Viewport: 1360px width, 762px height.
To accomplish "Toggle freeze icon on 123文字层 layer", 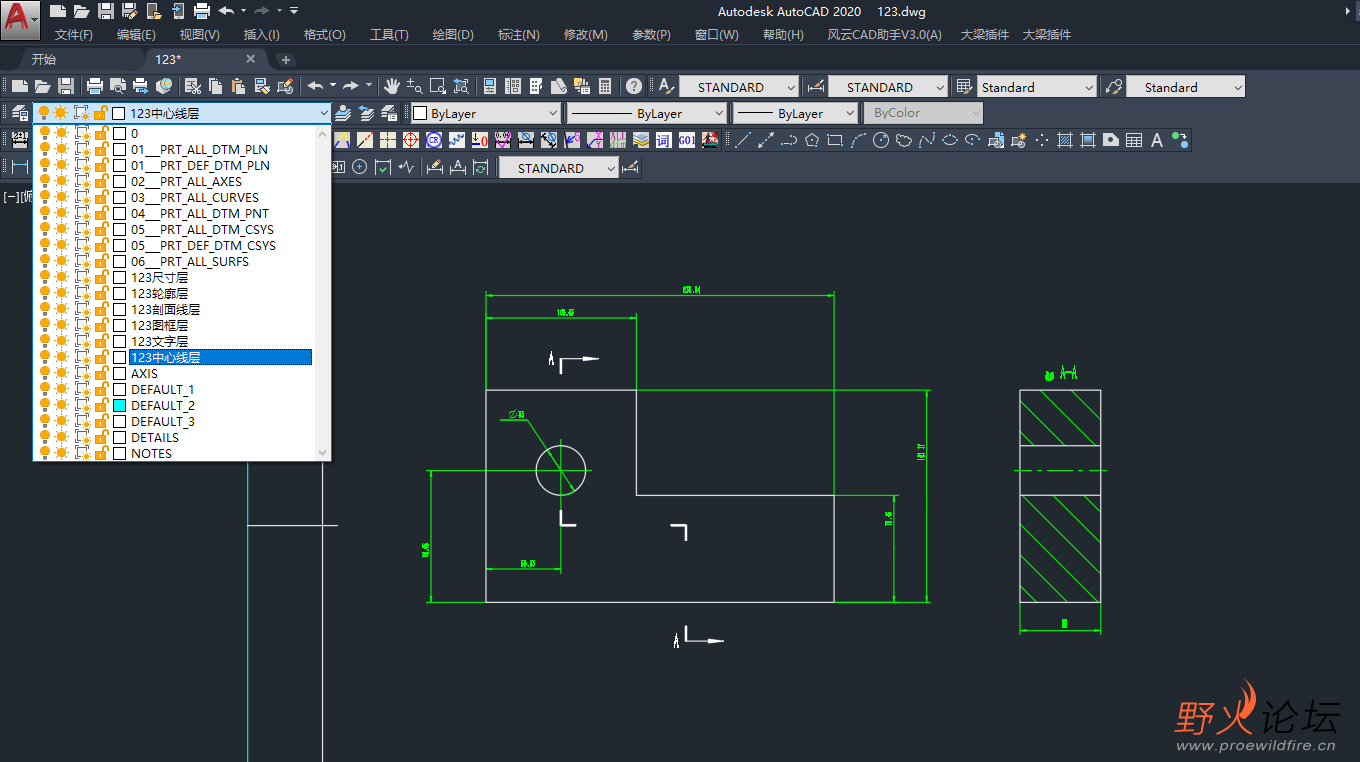I will tap(61, 341).
